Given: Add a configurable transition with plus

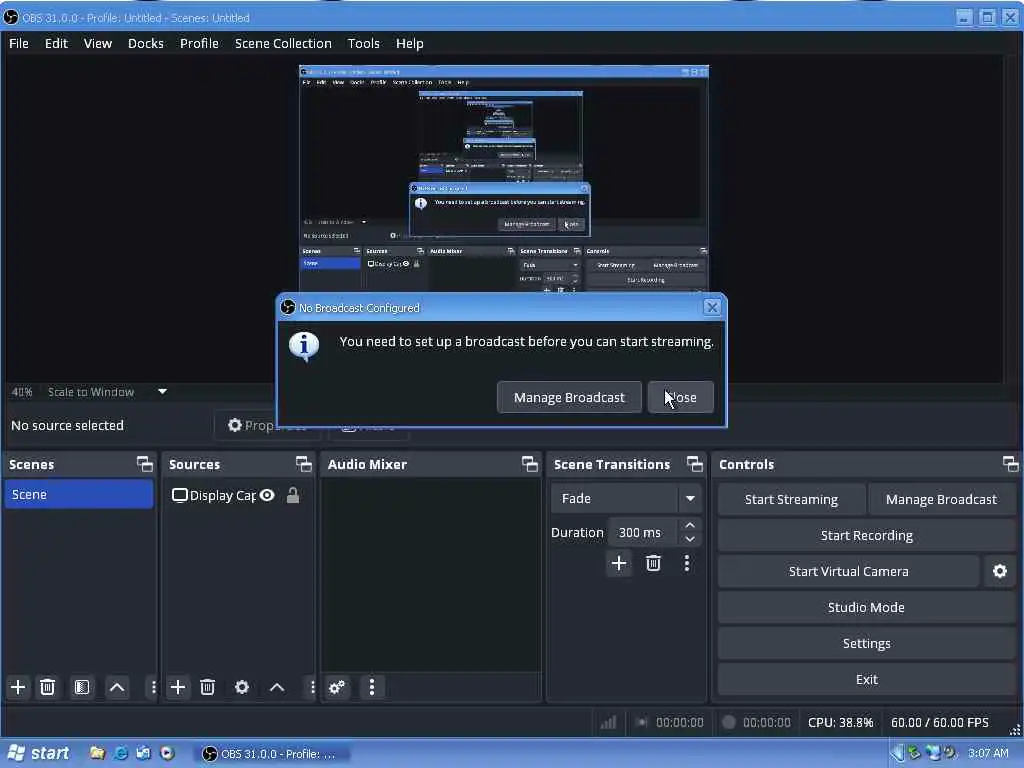Looking at the screenshot, I should tap(619, 563).
